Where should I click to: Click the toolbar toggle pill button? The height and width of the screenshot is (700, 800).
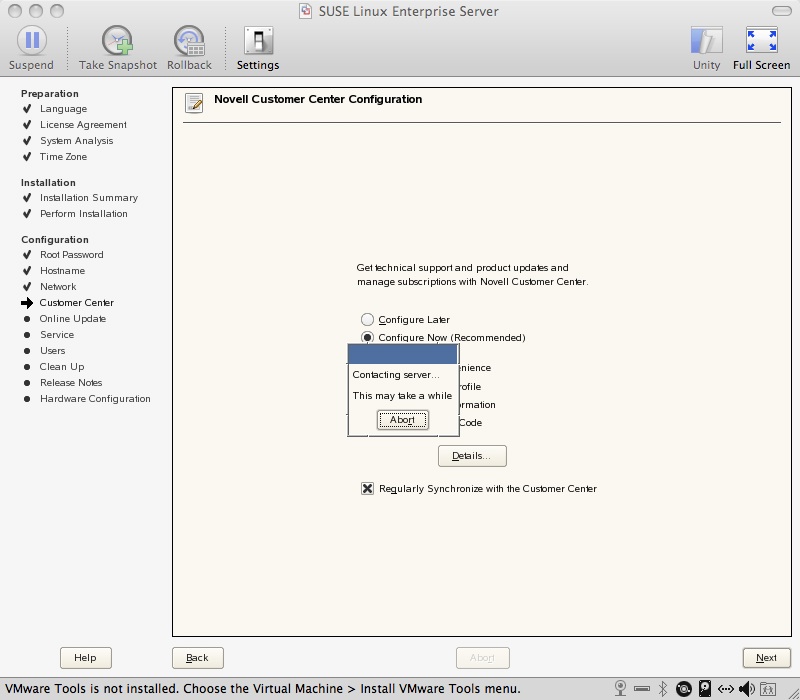click(782, 11)
